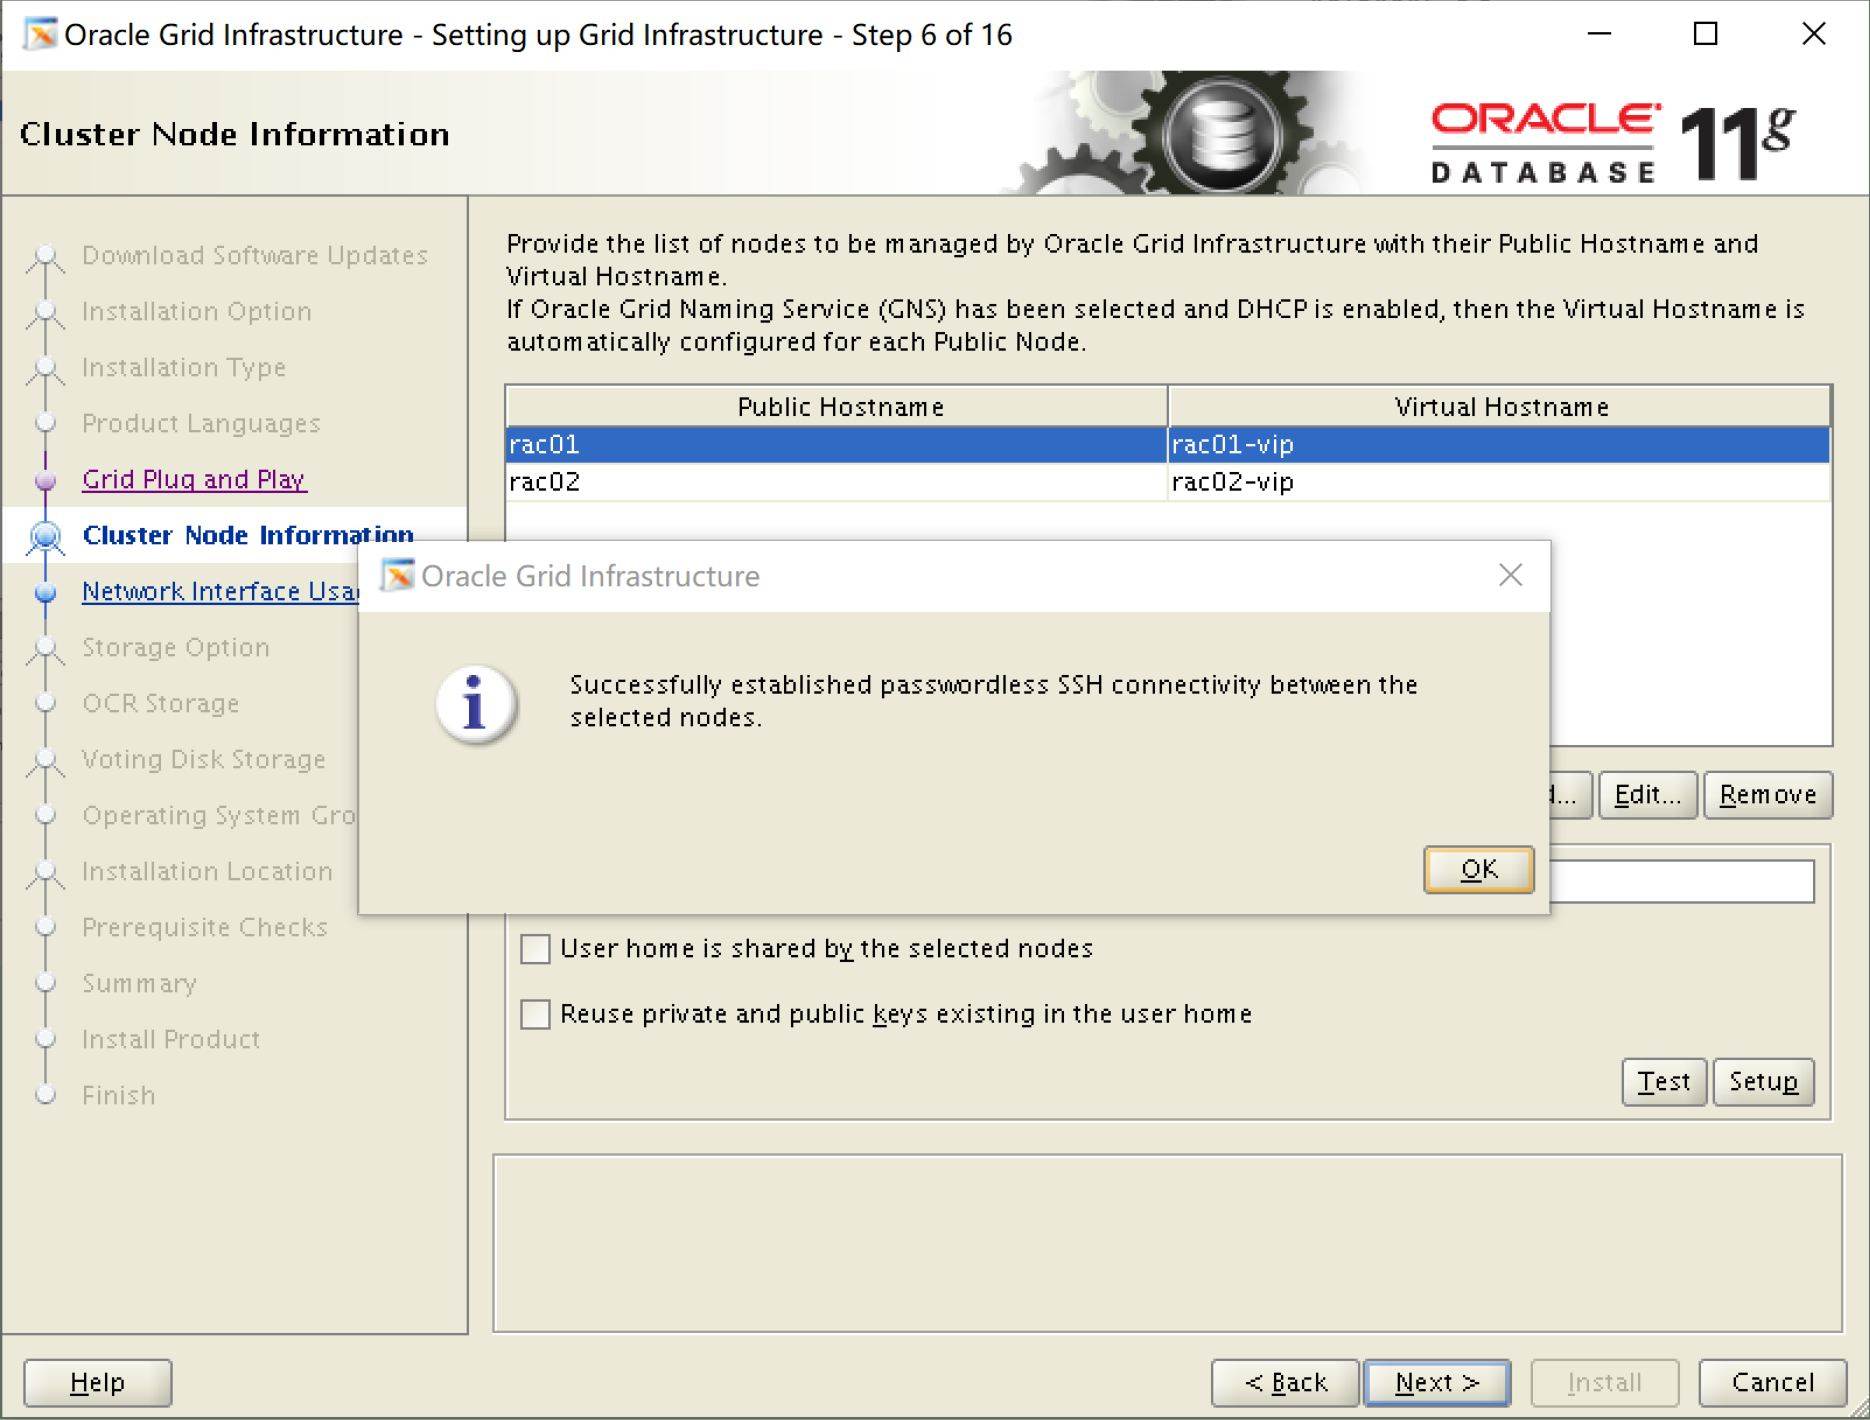Click the Install Product step
The width and height of the screenshot is (1870, 1420).
171,1039
